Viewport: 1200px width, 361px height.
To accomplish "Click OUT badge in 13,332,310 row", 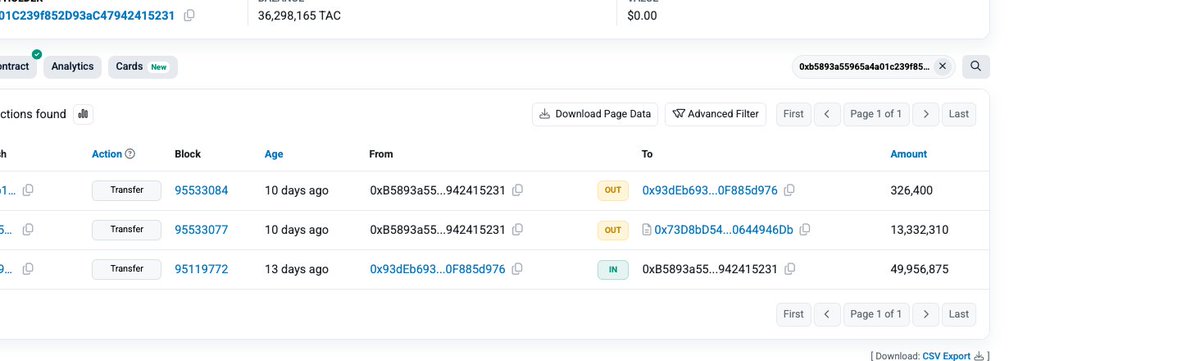I will click(613, 229).
